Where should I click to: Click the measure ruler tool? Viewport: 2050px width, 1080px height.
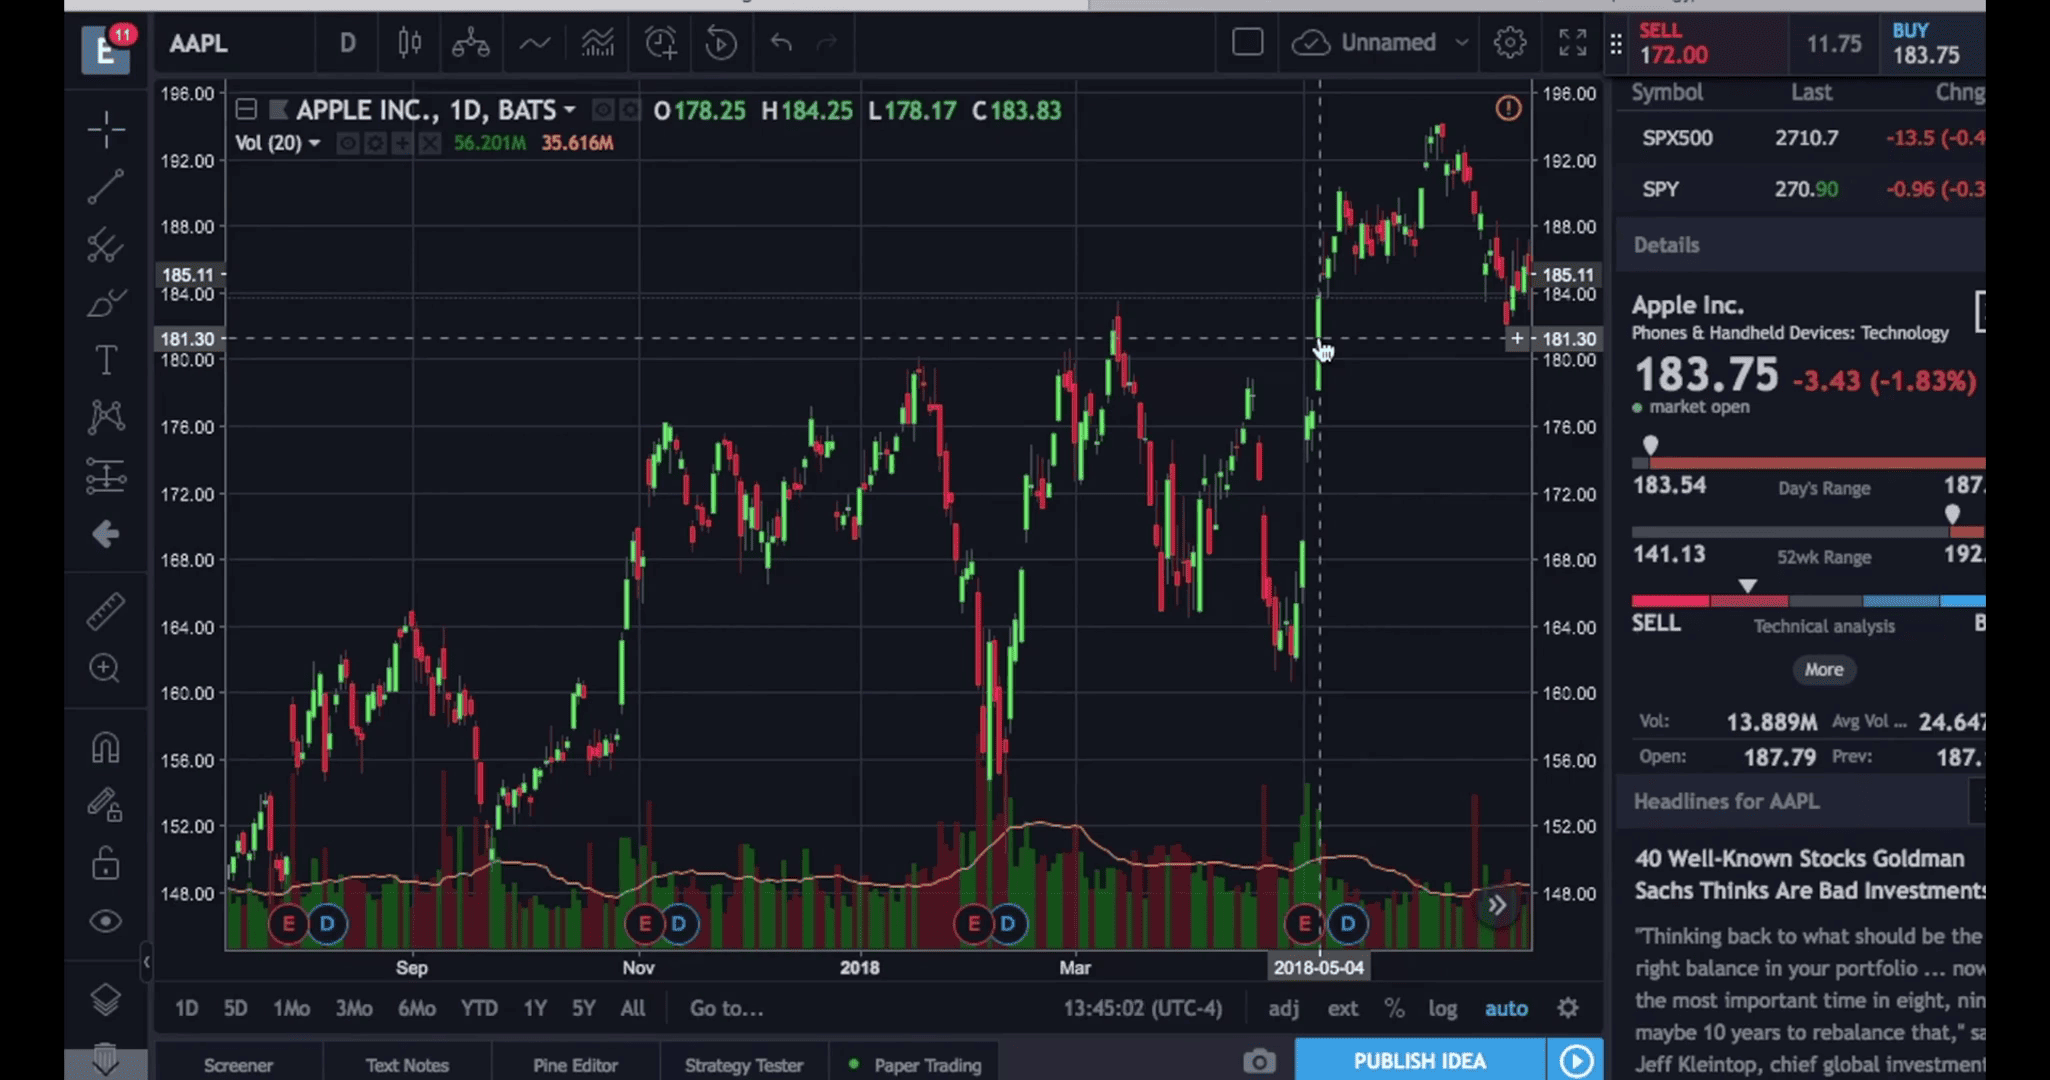[x=105, y=611]
